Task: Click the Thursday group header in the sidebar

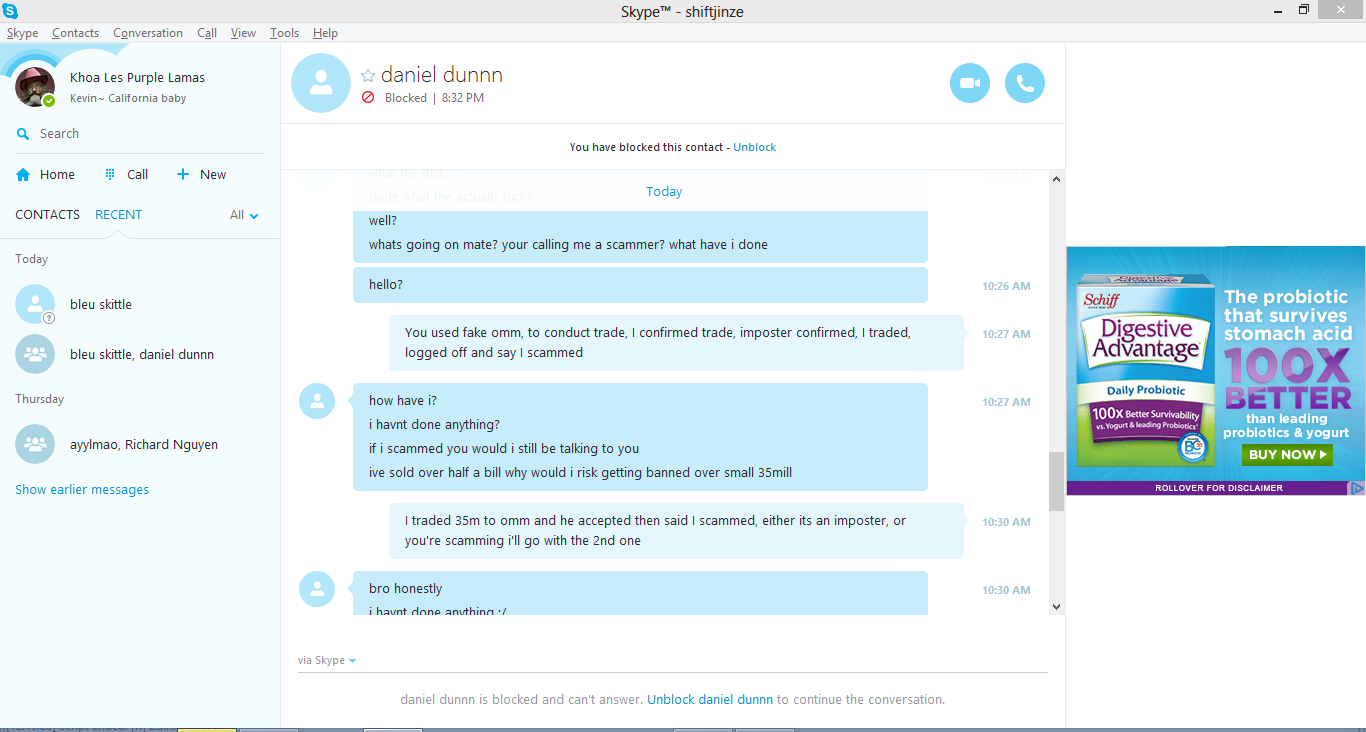Action: click(40, 399)
